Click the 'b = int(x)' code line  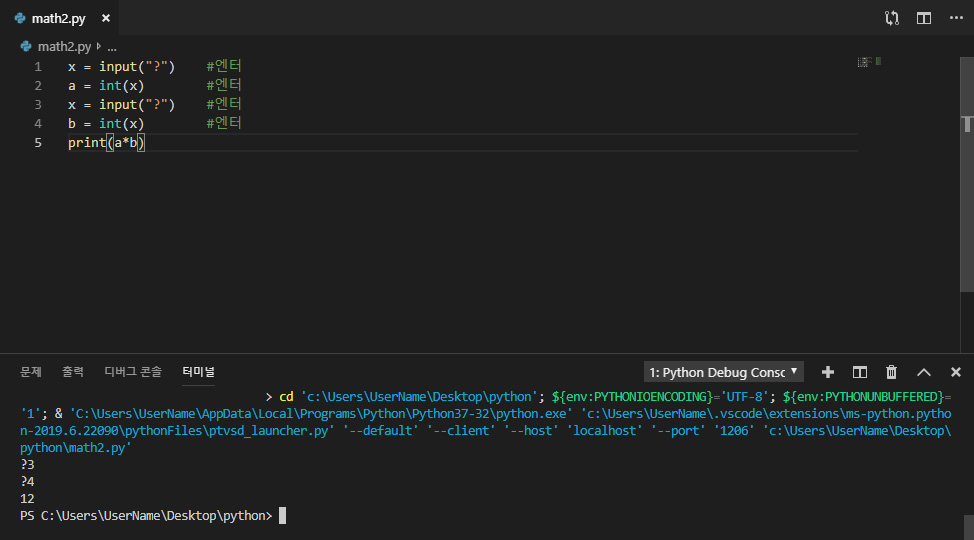(106, 124)
